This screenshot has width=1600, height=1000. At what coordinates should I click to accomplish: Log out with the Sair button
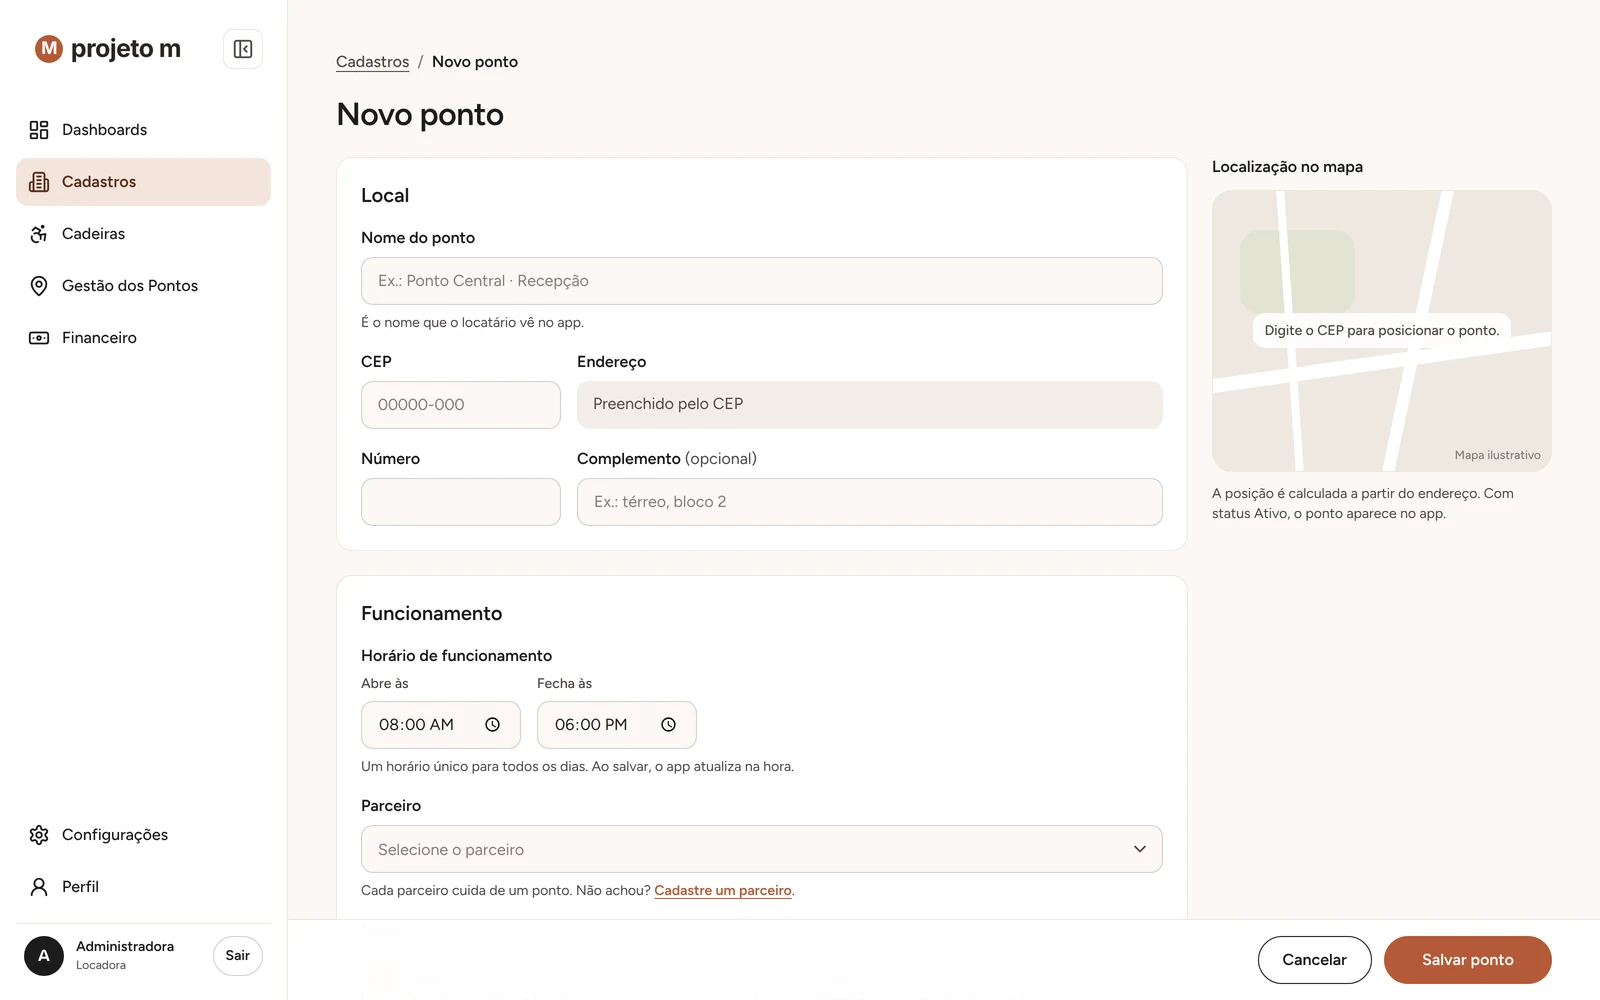238,956
